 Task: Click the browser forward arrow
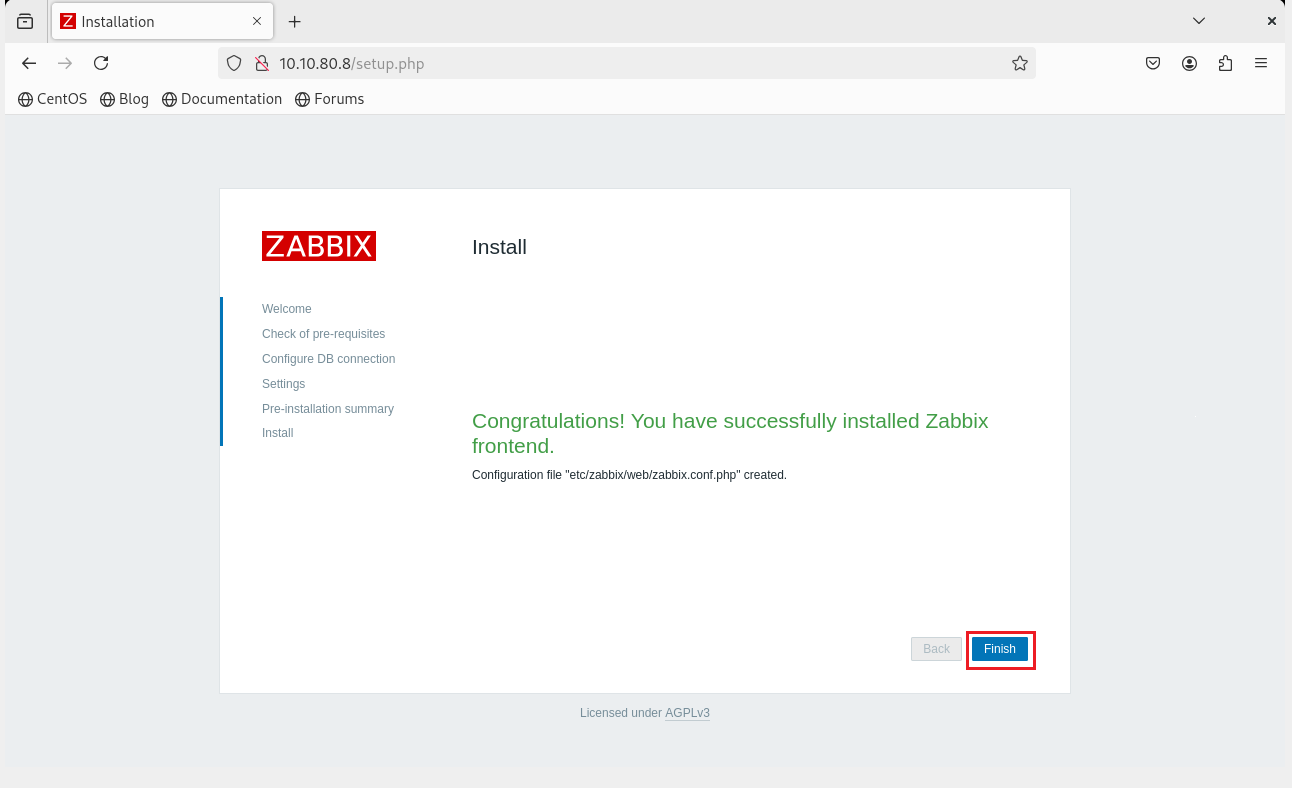pos(65,63)
